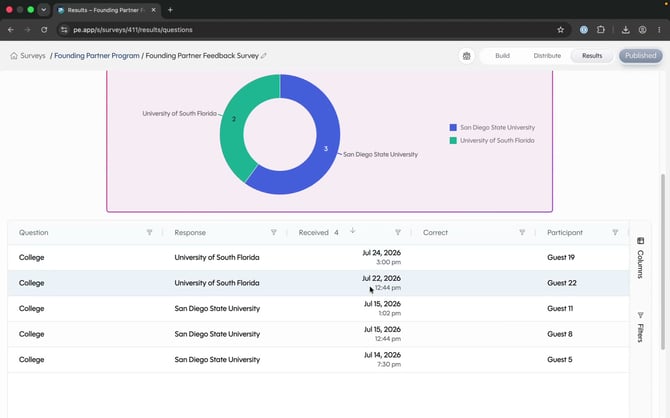Open filter for the Question column
The height and width of the screenshot is (418, 670).
150,232
